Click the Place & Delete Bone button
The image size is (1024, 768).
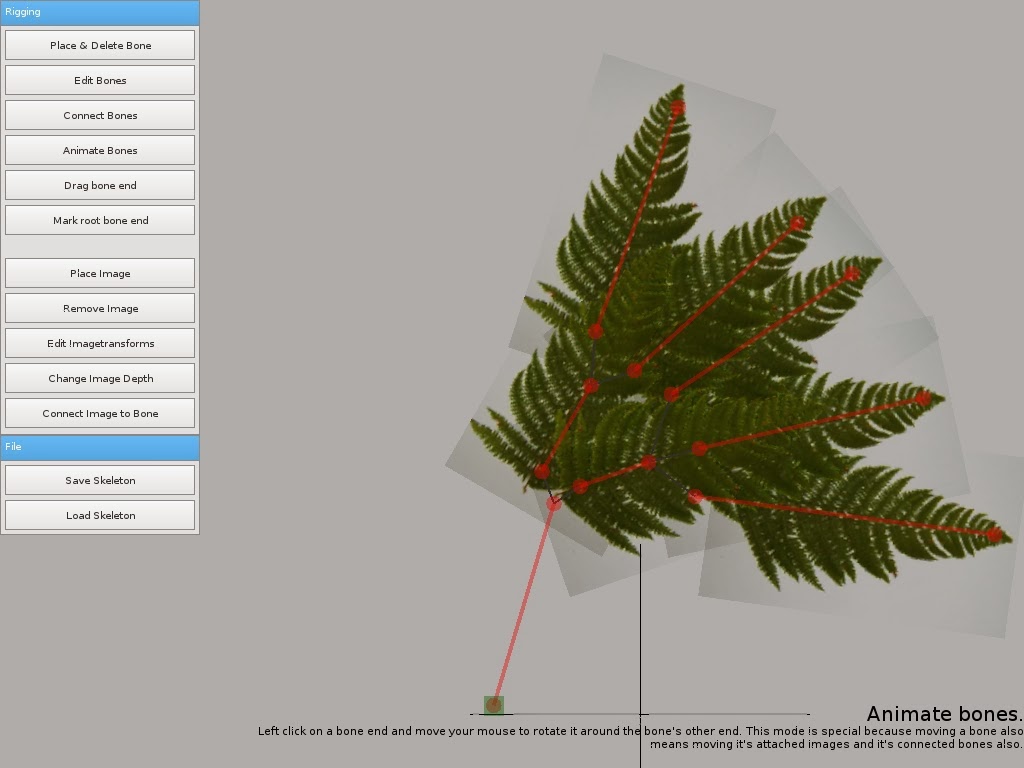100,45
